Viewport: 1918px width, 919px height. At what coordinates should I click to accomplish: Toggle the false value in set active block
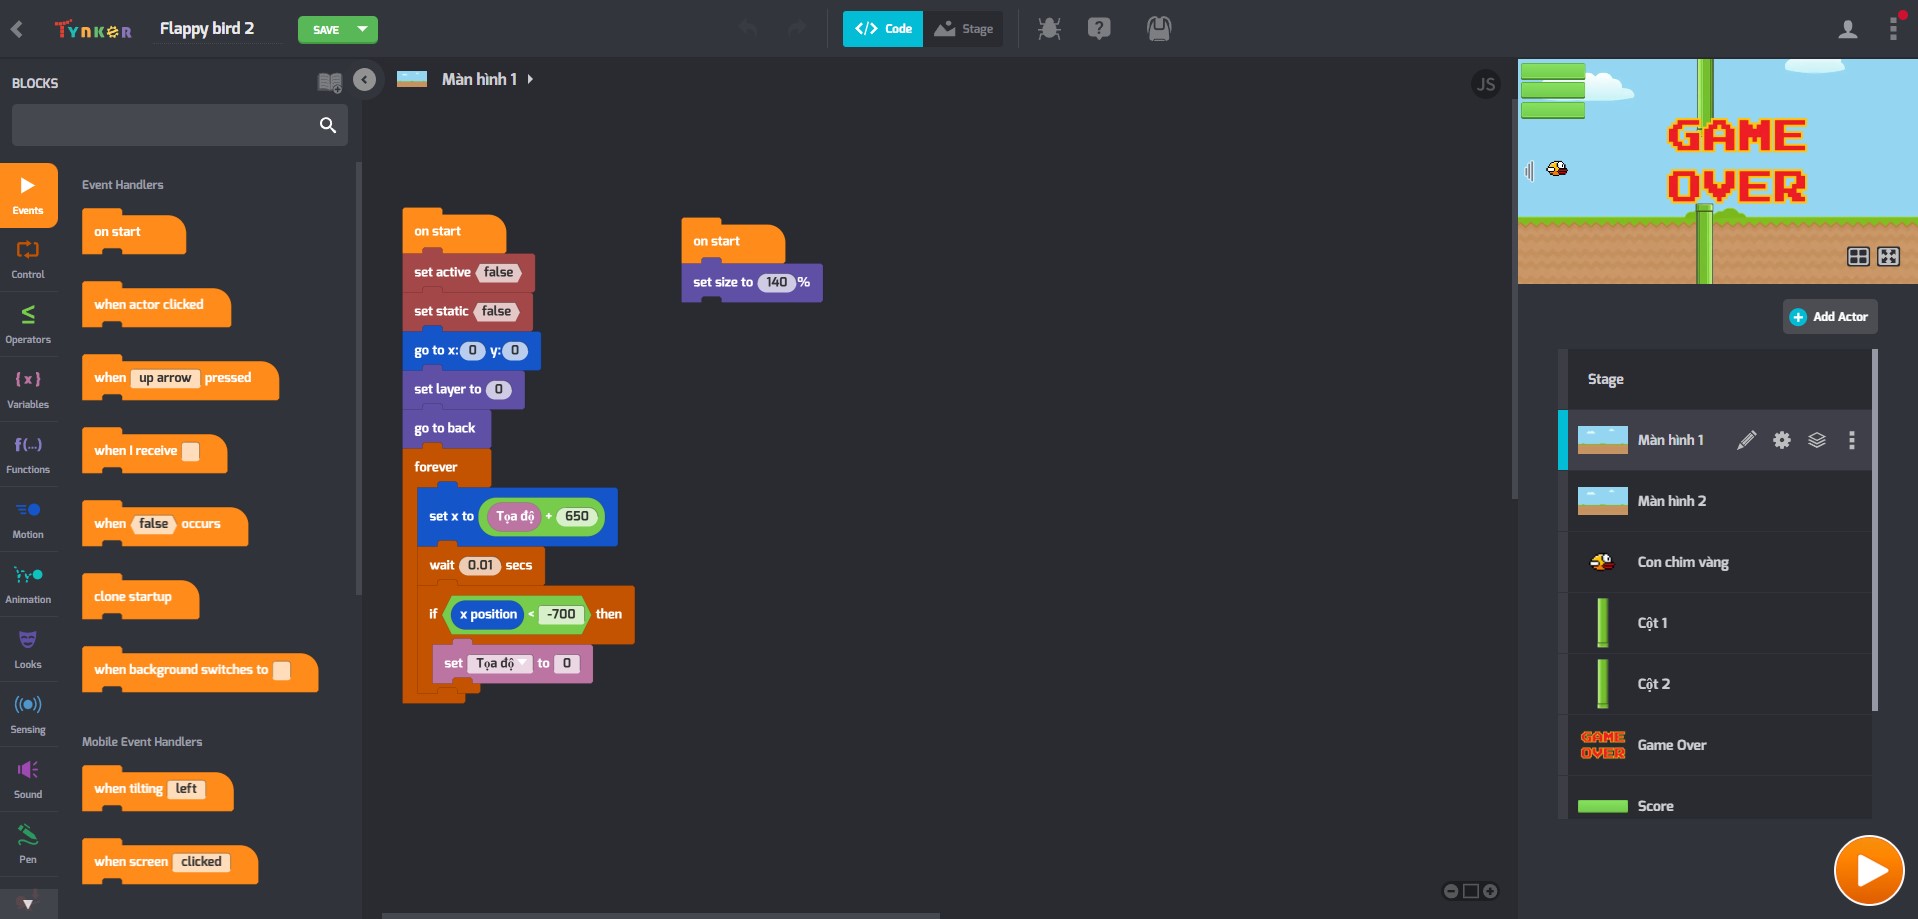pos(498,272)
